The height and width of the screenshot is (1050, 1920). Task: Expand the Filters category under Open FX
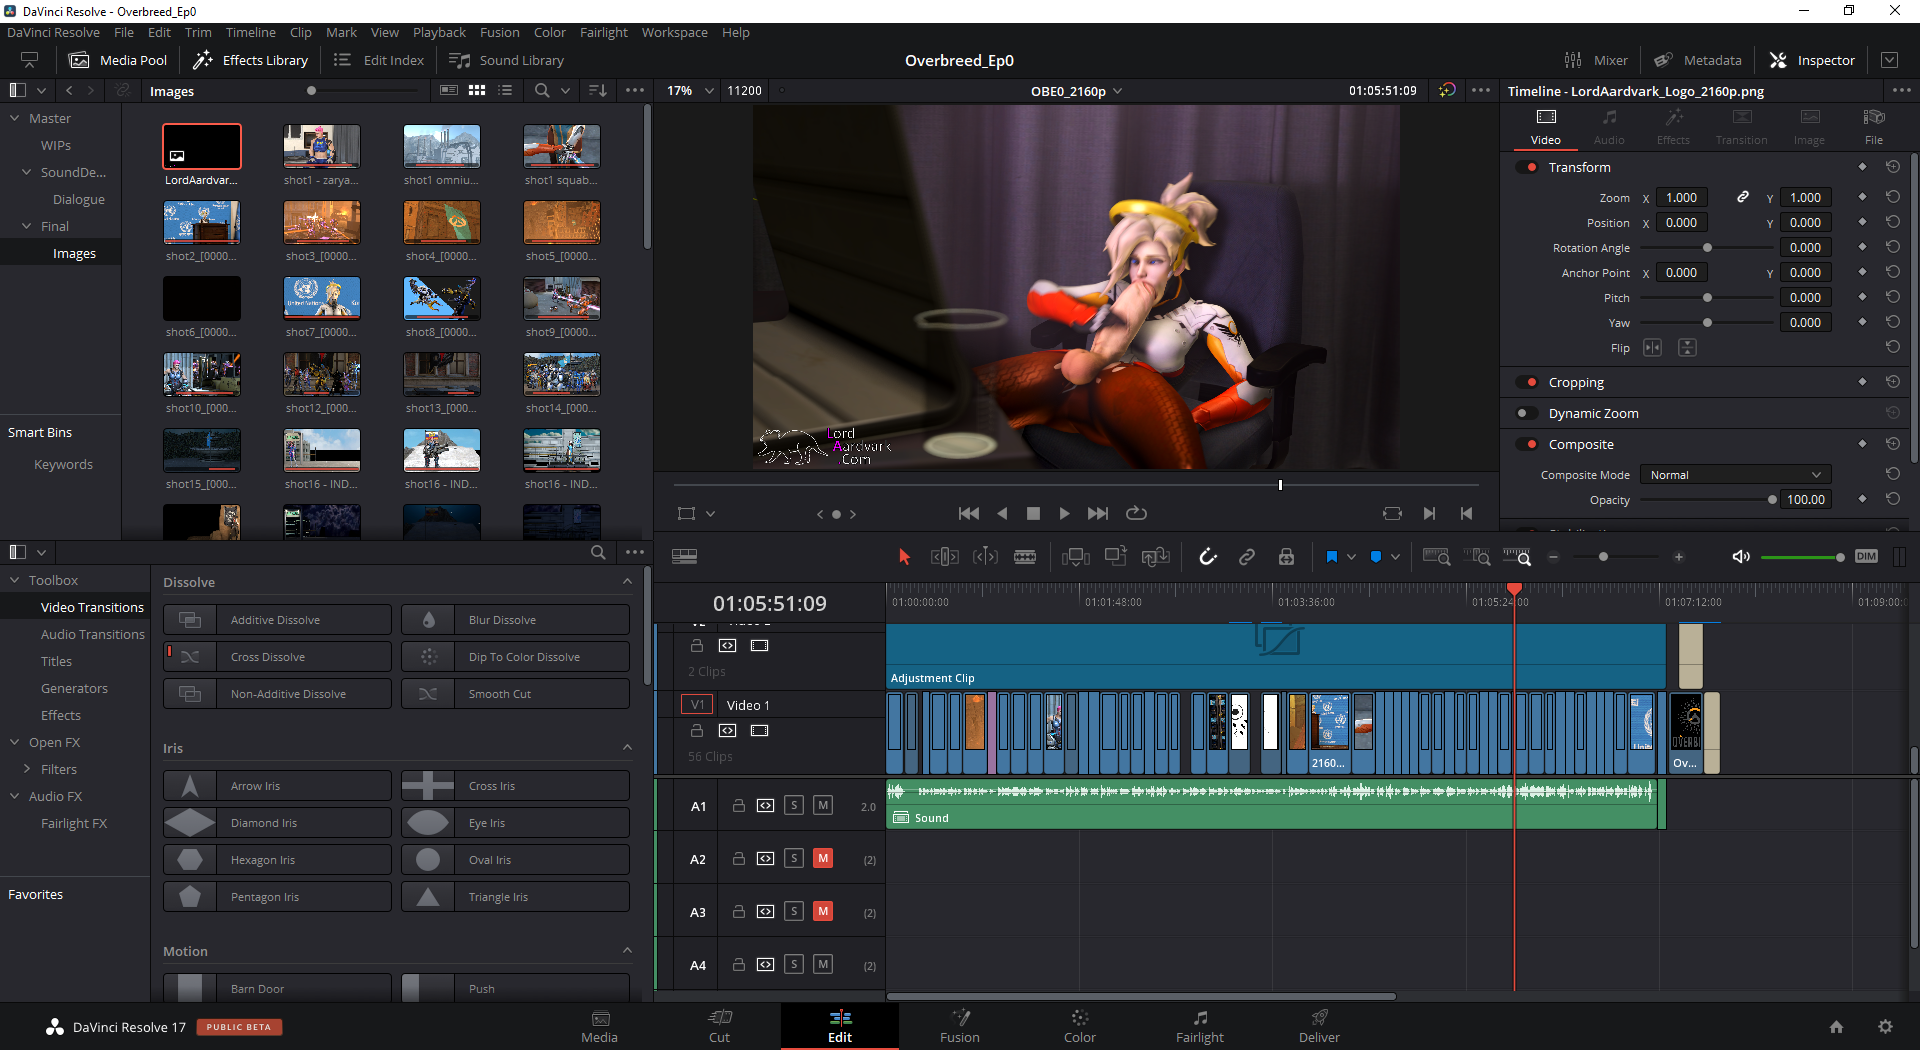point(27,769)
